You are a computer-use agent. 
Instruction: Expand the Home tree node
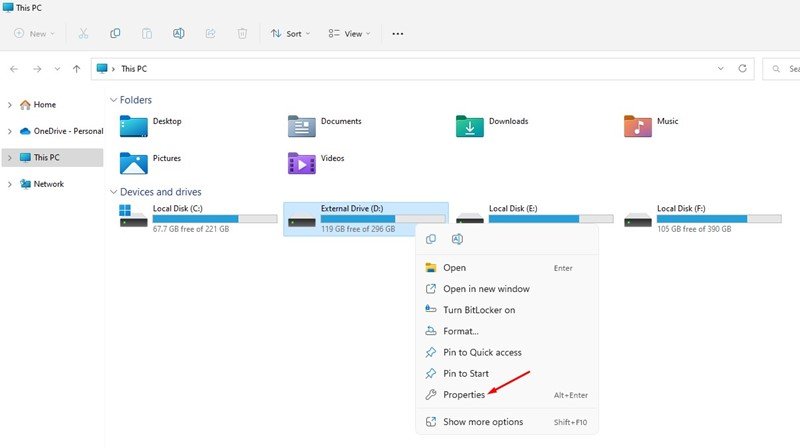tap(10, 104)
